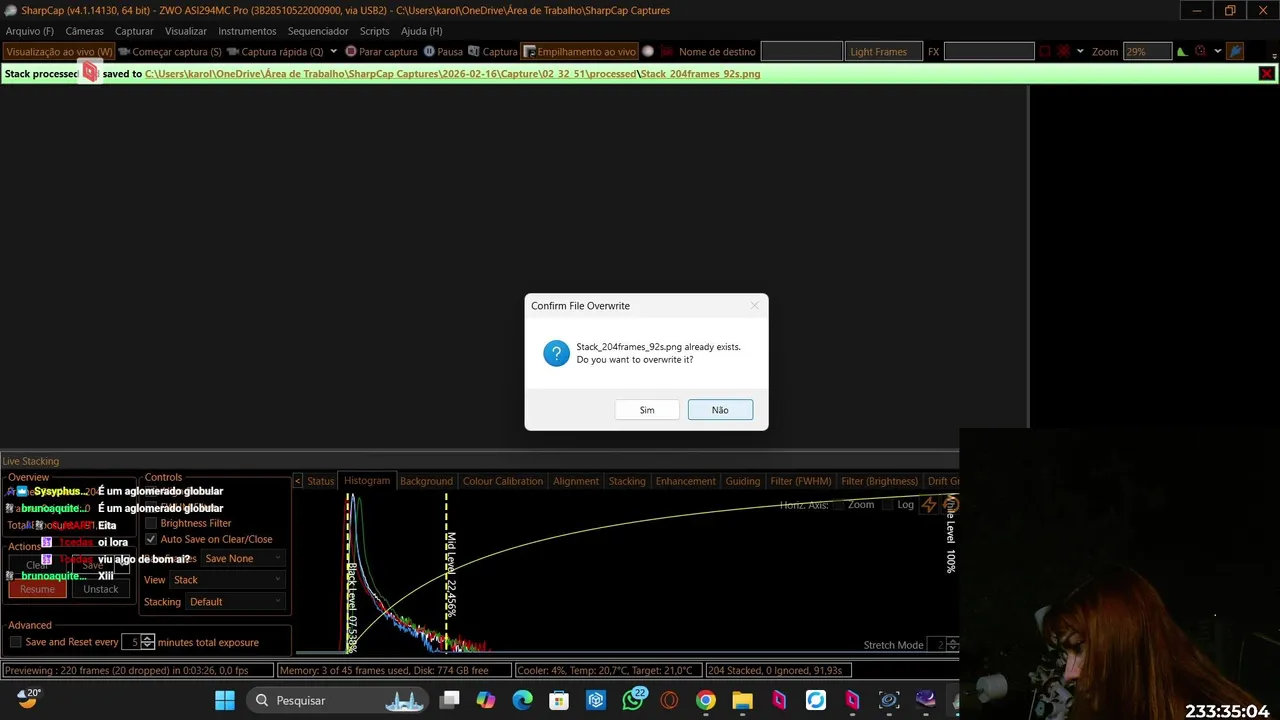Expand the Captura rápida dropdown arrow

tap(333, 51)
